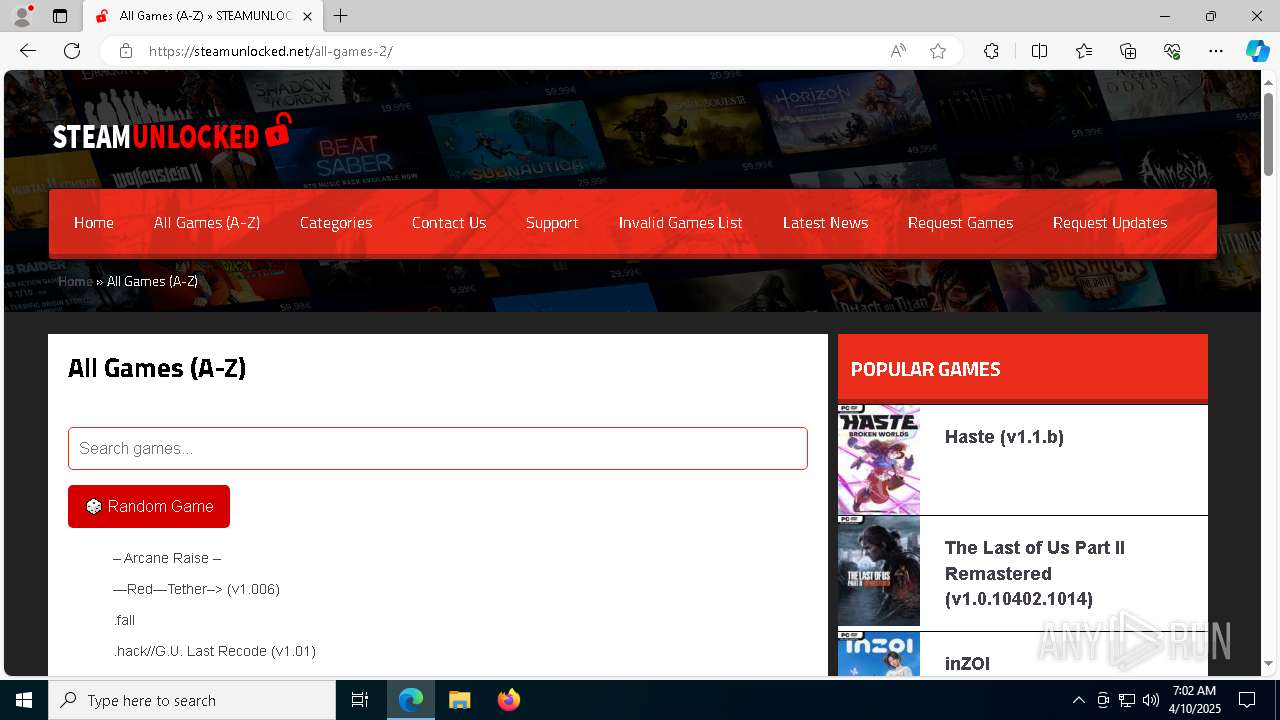The width and height of the screenshot is (1280, 720).
Task: Open Invalid Games List menu item
Action: pyautogui.click(x=681, y=223)
